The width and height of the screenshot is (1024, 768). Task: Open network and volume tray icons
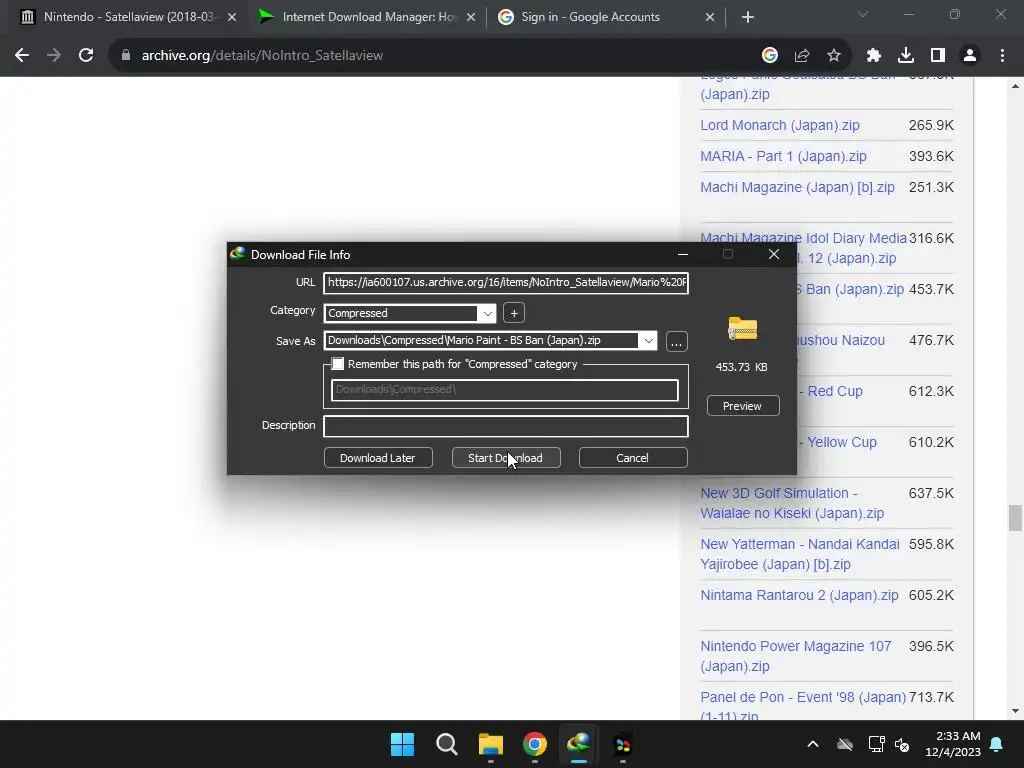coord(889,744)
